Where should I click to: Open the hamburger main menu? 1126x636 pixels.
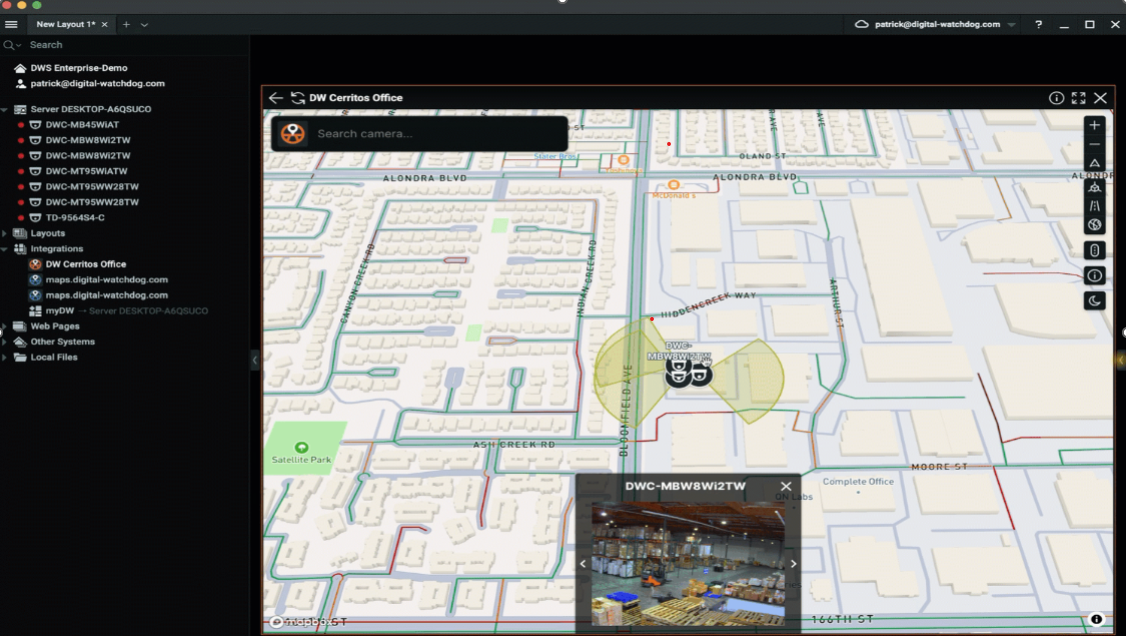11,24
